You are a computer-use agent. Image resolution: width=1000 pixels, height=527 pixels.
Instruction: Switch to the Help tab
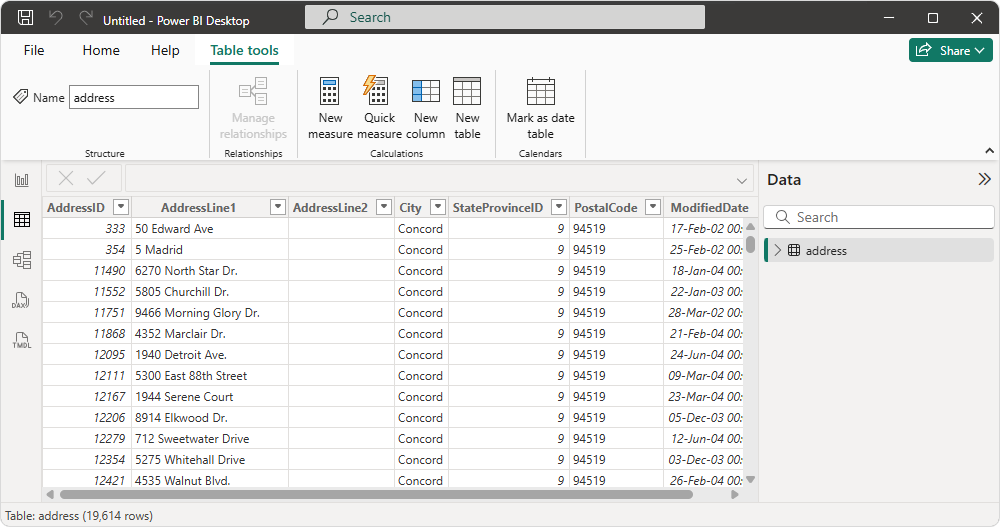[x=165, y=50]
